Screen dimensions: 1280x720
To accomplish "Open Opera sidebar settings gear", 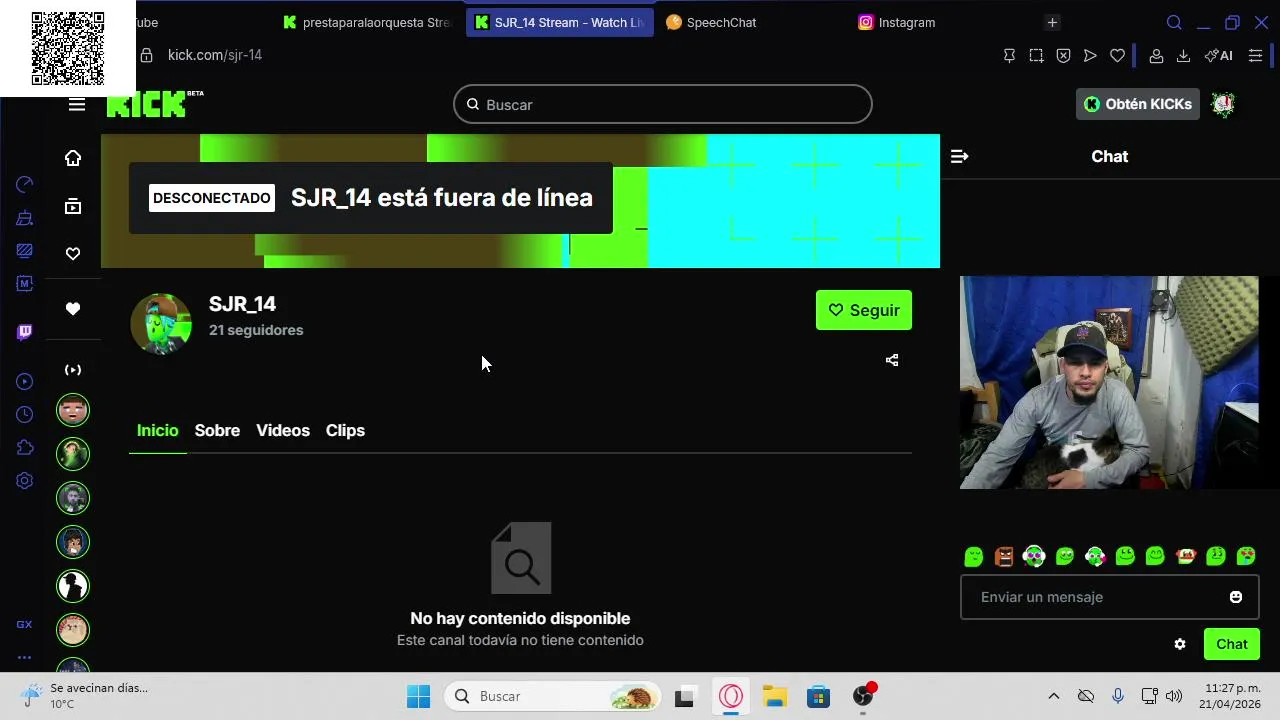I will click(25, 480).
